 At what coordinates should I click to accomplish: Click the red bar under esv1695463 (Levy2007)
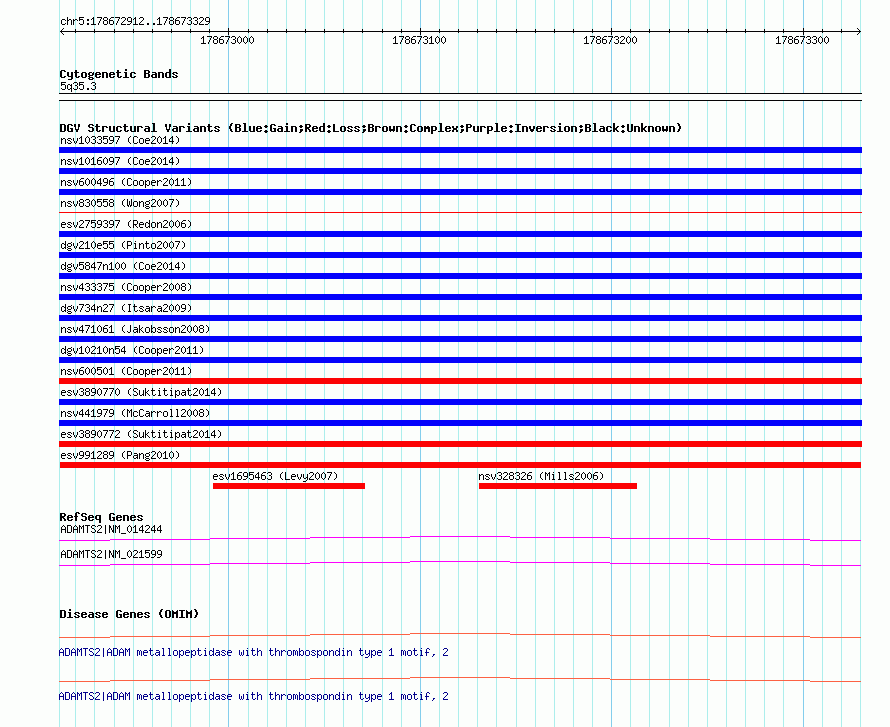[289, 486]
